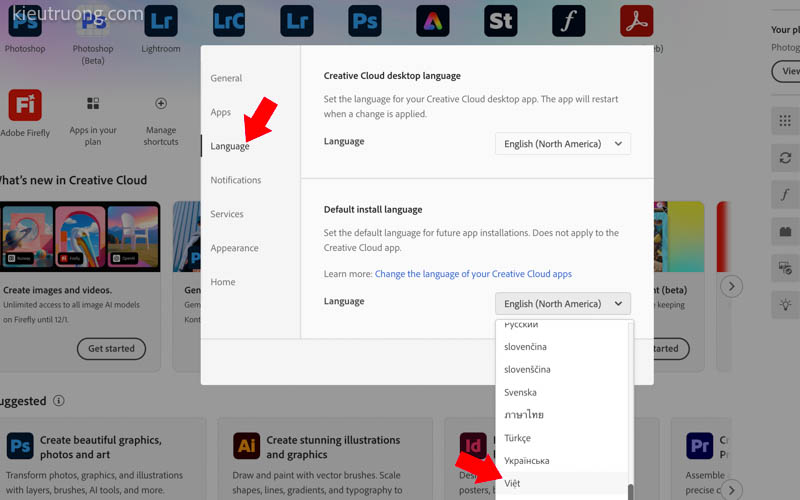Open Change the language of your apps link
The height and width of the screenshot is (500, 800).
point(473,274)
